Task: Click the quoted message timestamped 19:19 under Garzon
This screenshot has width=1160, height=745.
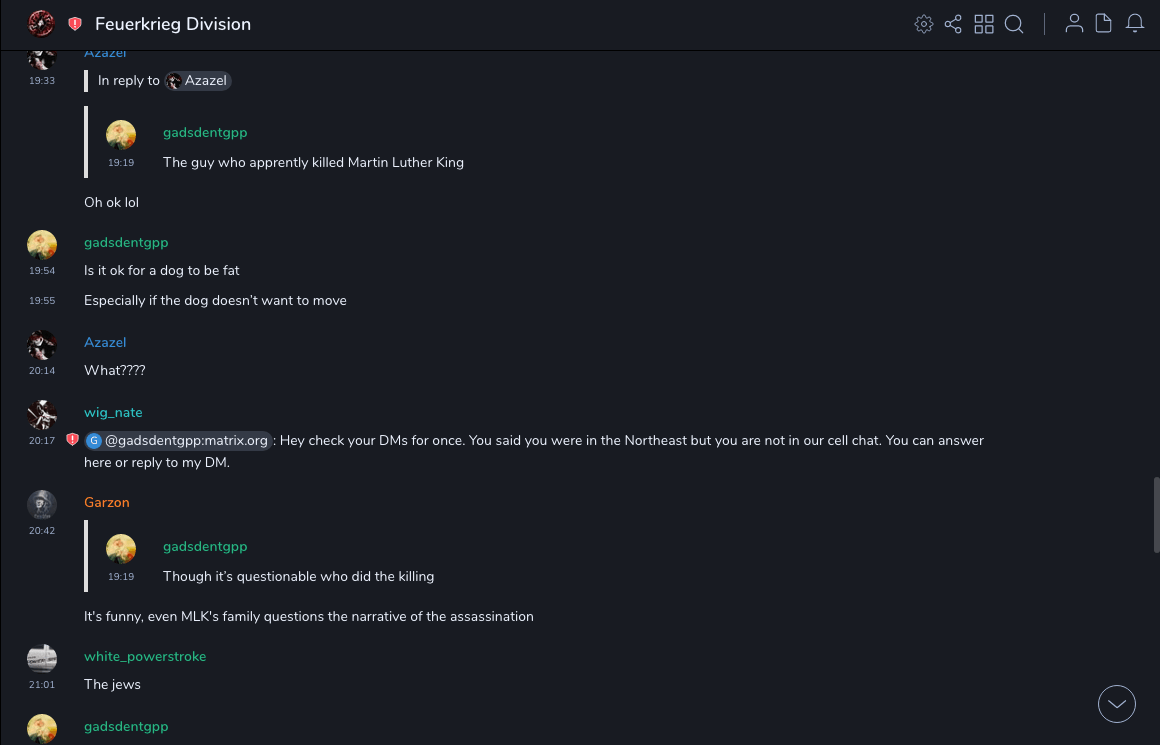Action: tap(298, 576)
